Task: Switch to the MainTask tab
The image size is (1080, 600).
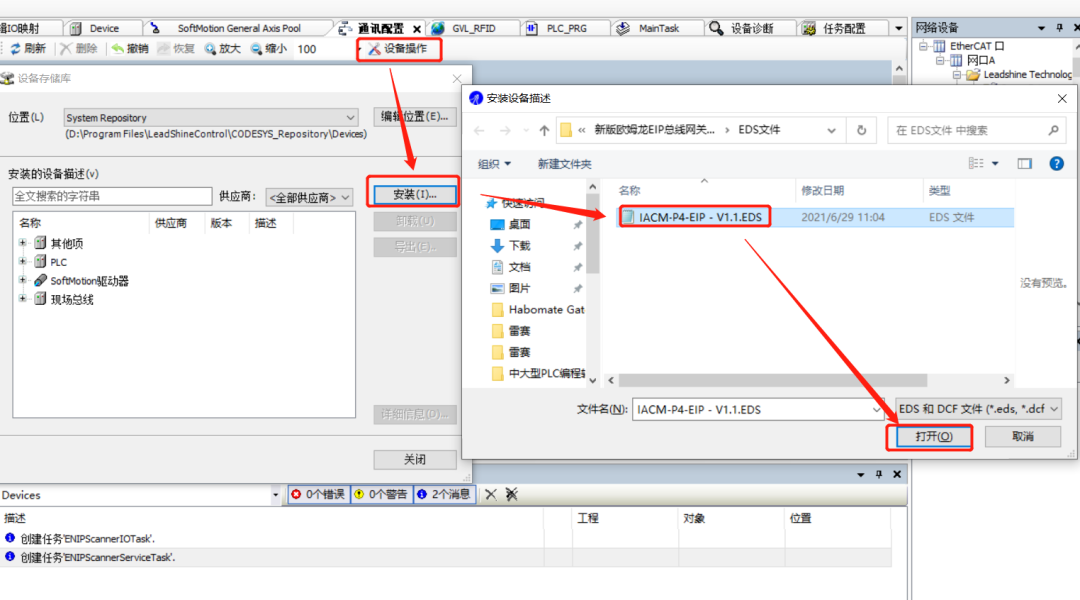Action: pyautogui.click(x=657, y=27)
